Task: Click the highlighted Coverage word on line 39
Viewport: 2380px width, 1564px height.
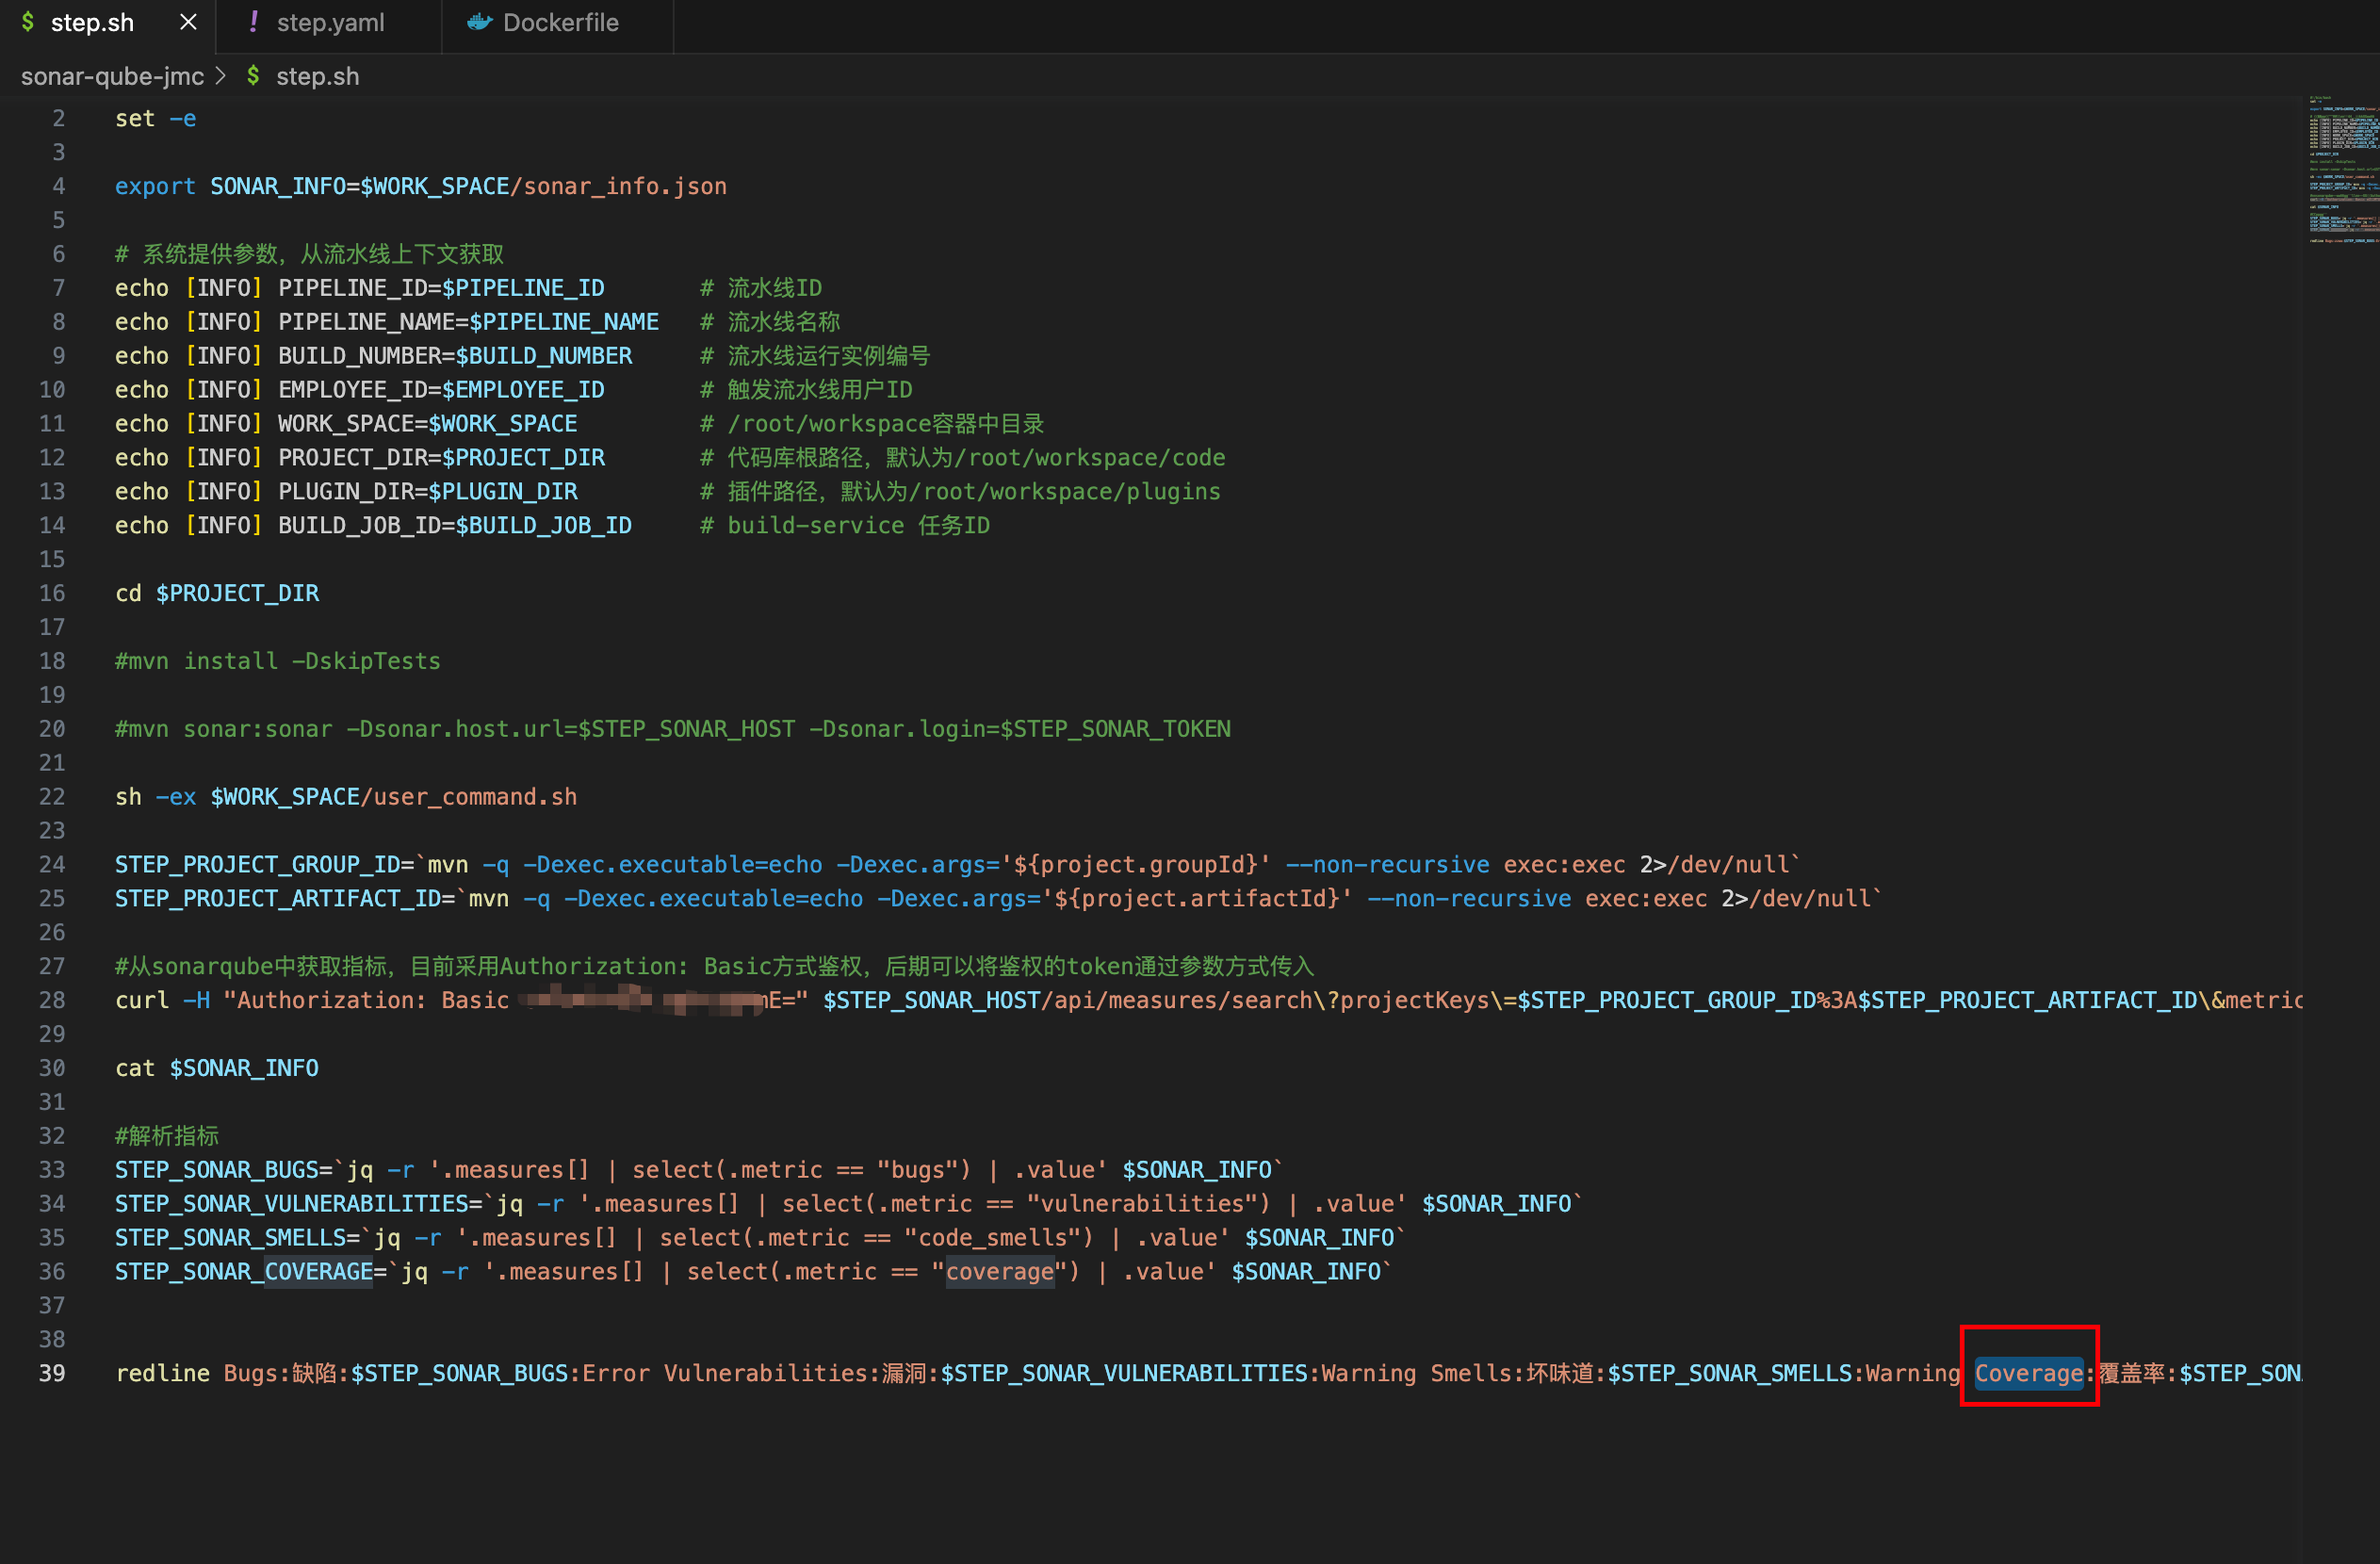Action: pos(2028,1373)
